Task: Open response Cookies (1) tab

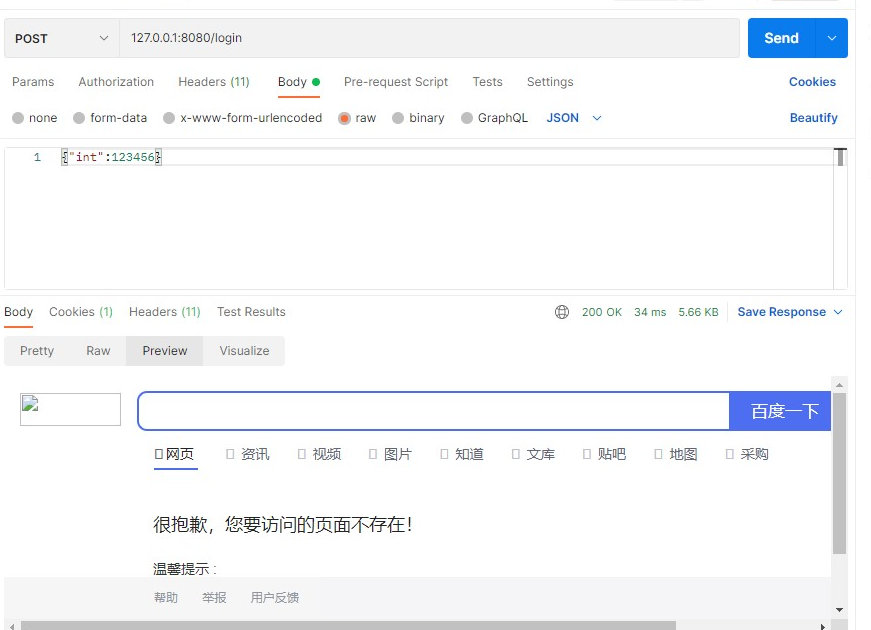Action: [x=81, y=312]
